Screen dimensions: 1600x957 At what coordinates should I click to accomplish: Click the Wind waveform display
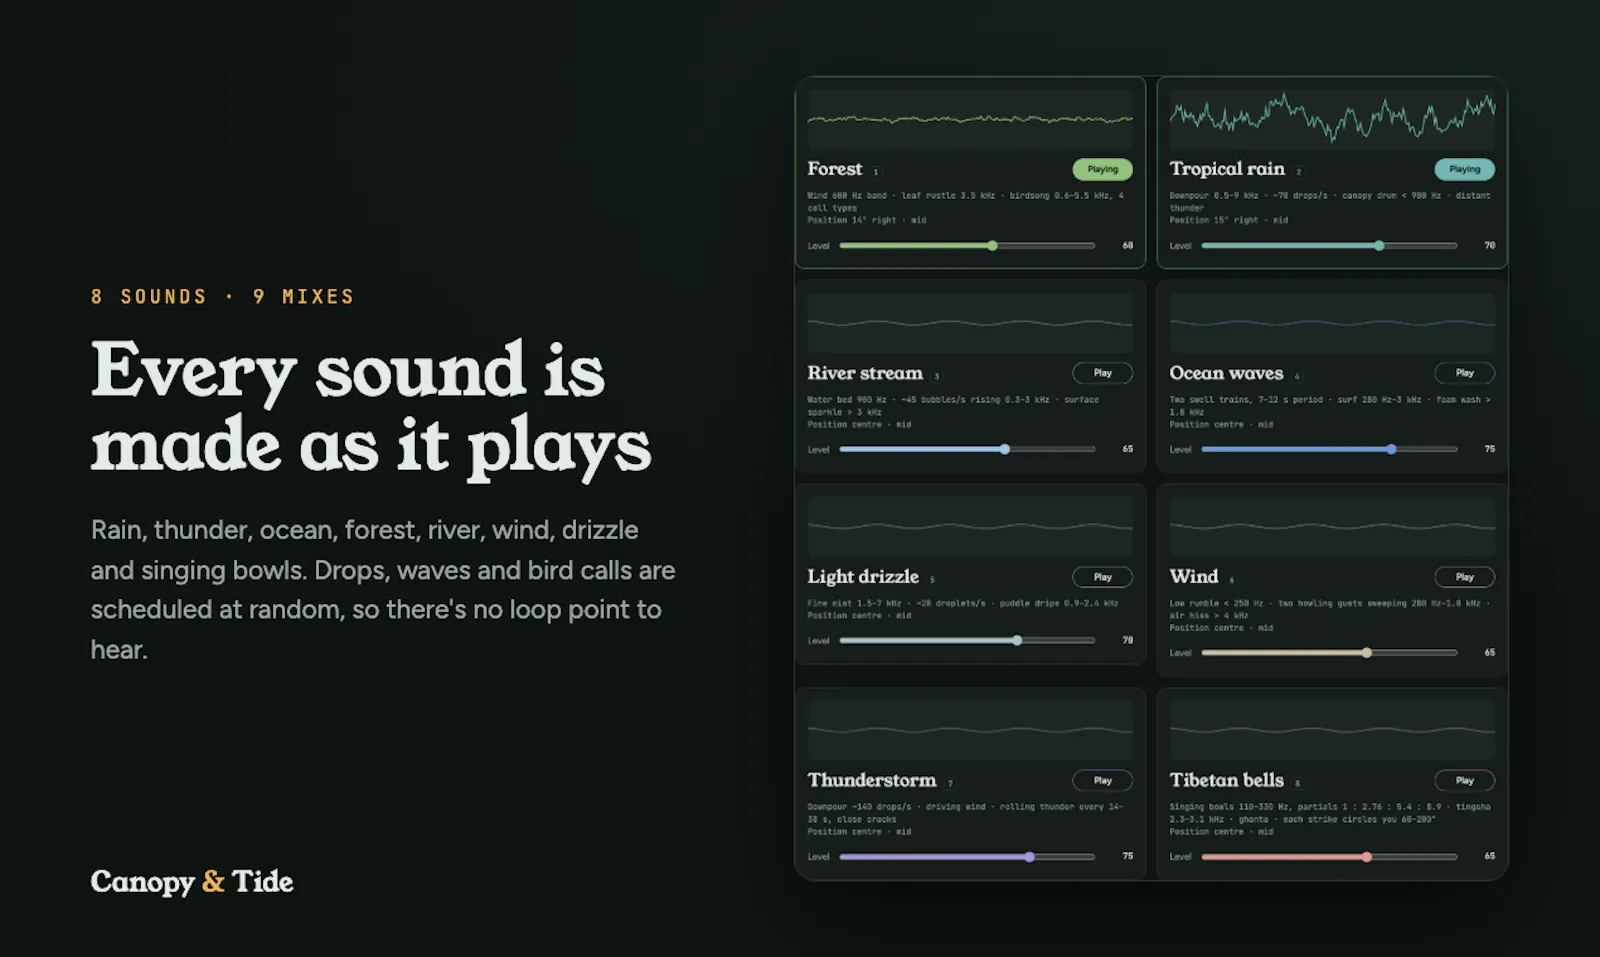pos(1332,526)
